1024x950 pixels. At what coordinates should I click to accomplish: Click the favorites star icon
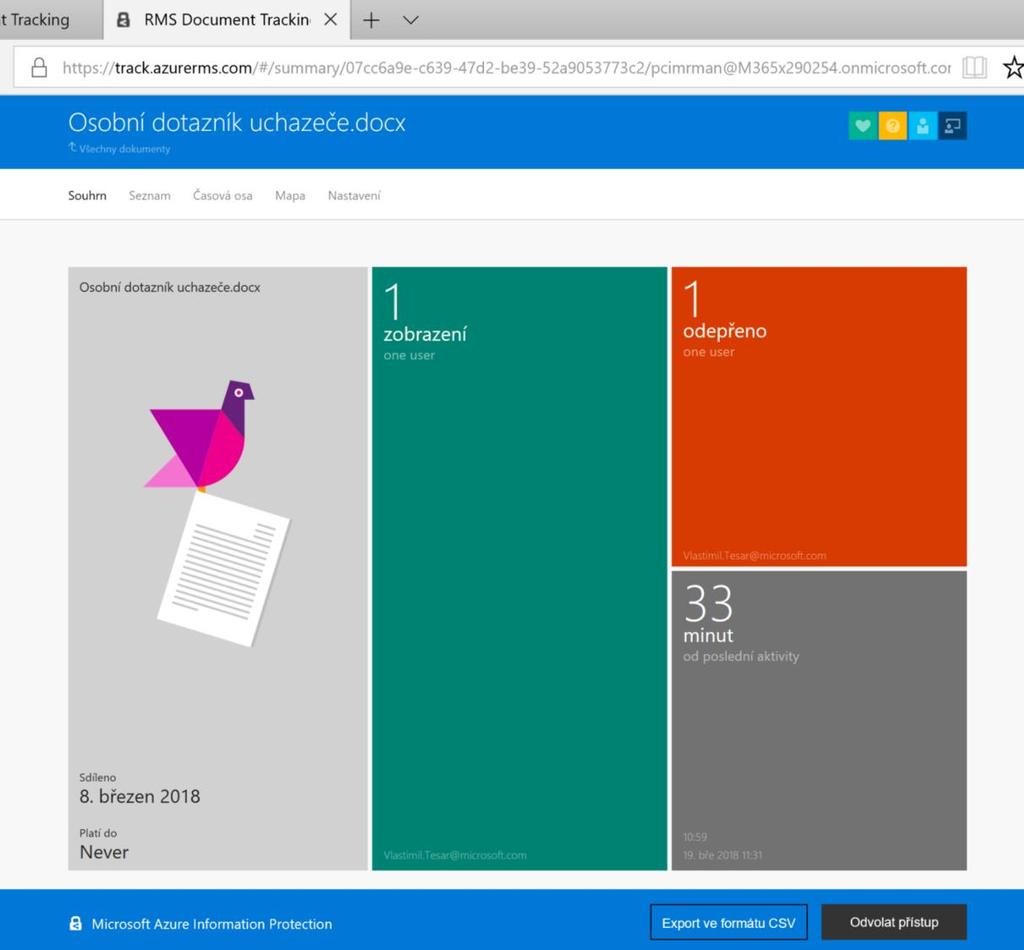[x=1014, y=67]
